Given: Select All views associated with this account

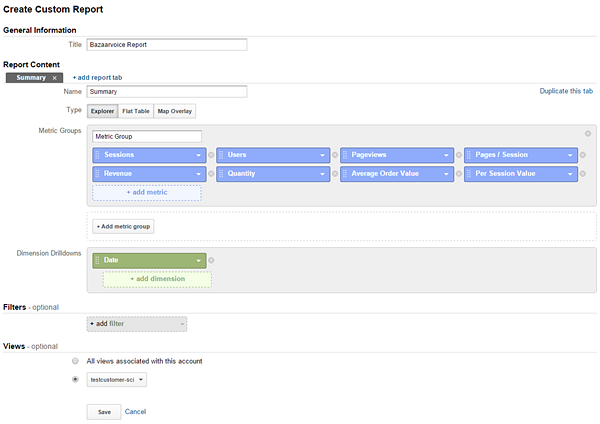Looking at the screenshot, I should [75, 361].
